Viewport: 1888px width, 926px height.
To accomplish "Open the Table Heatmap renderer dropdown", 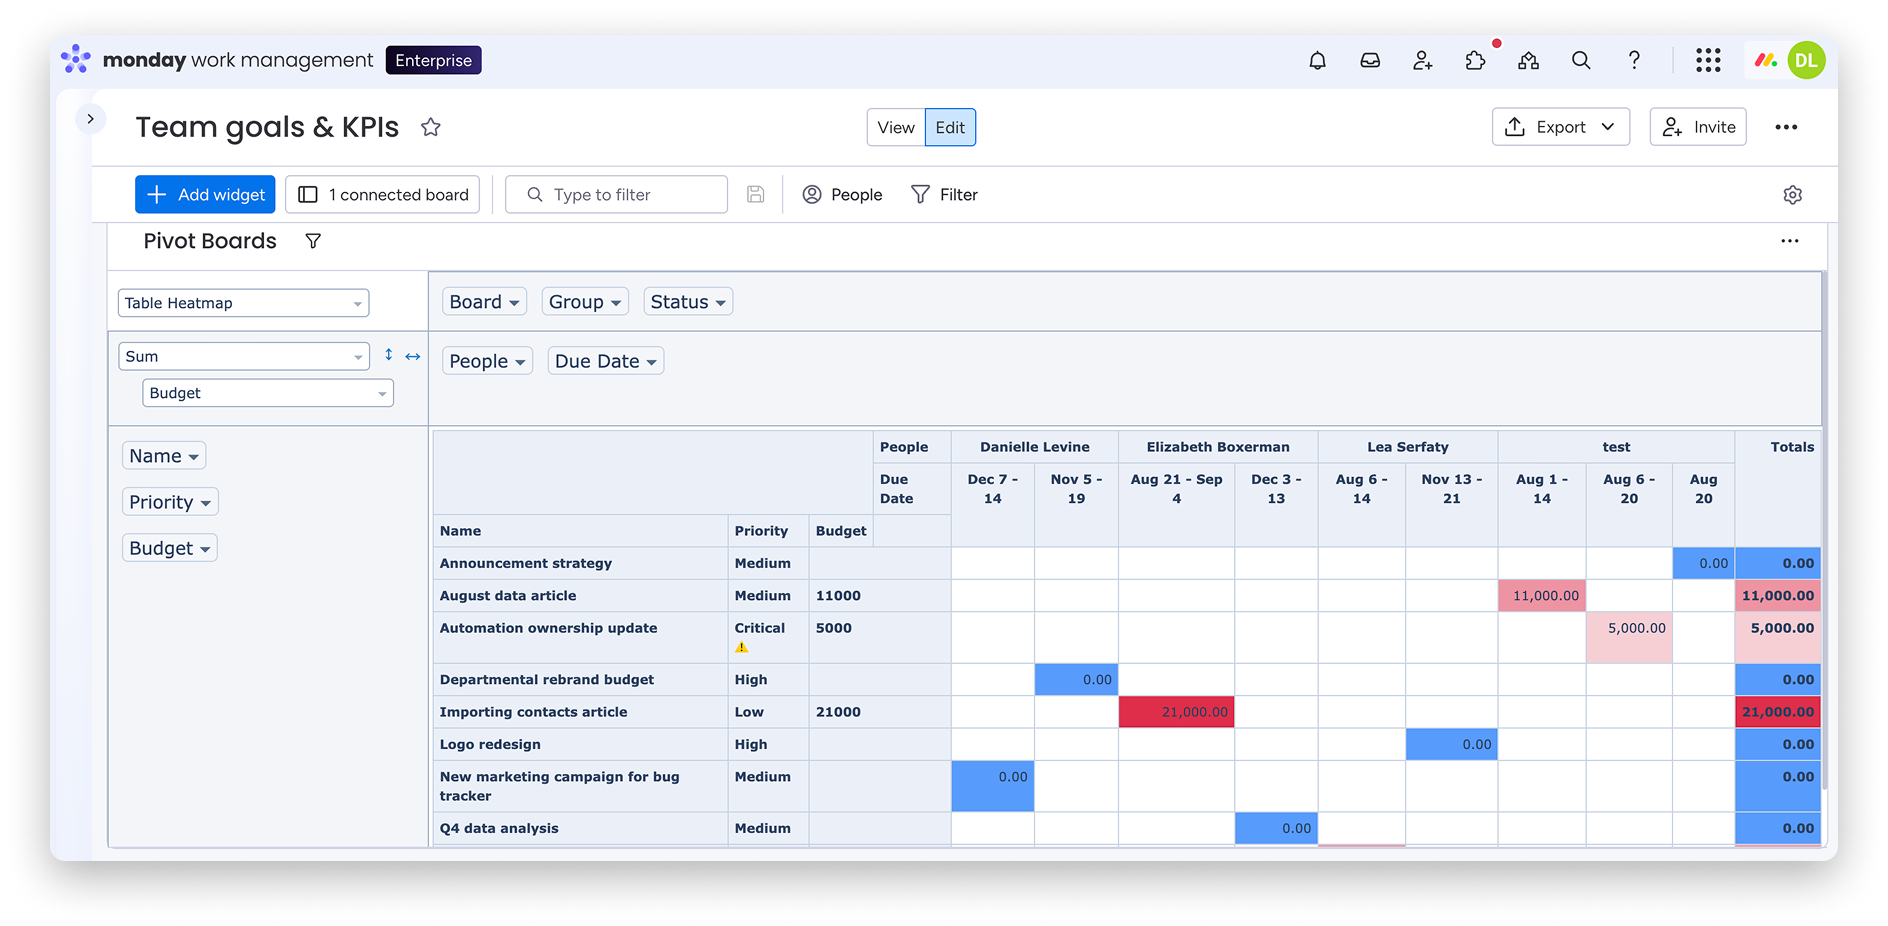I will (243, 303).
